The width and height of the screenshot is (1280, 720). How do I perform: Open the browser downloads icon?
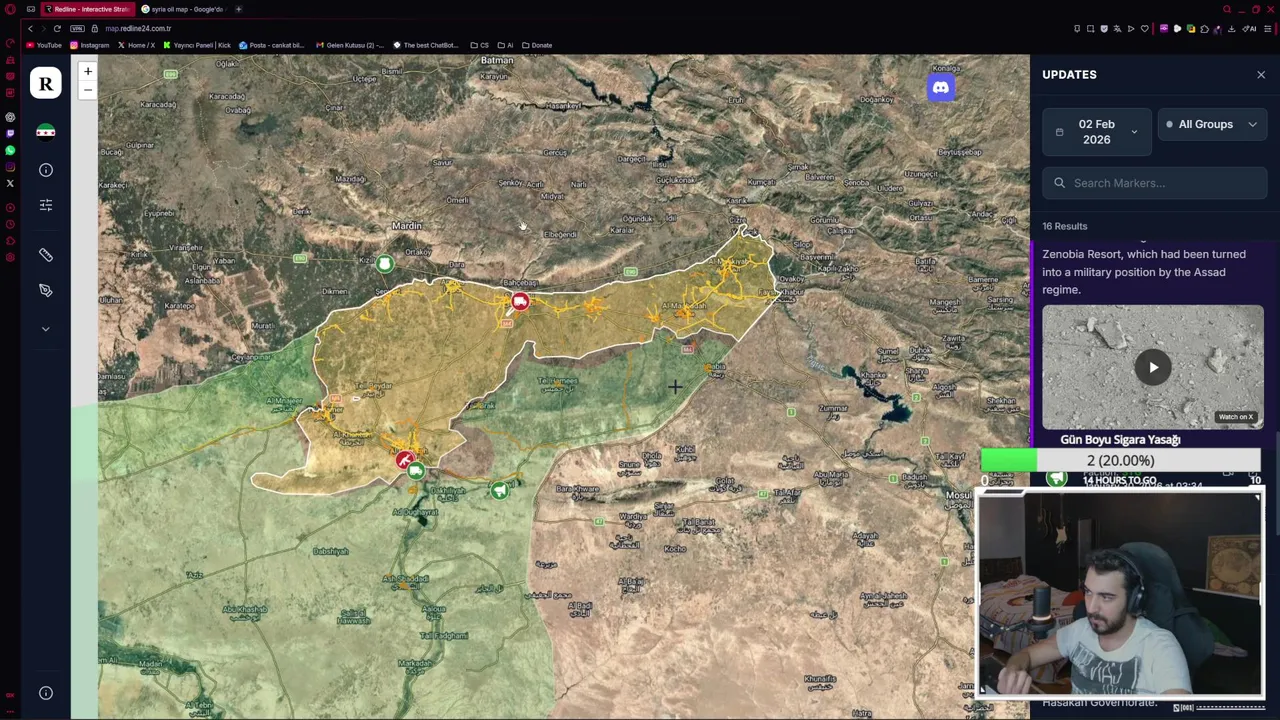coord(1231,28)
